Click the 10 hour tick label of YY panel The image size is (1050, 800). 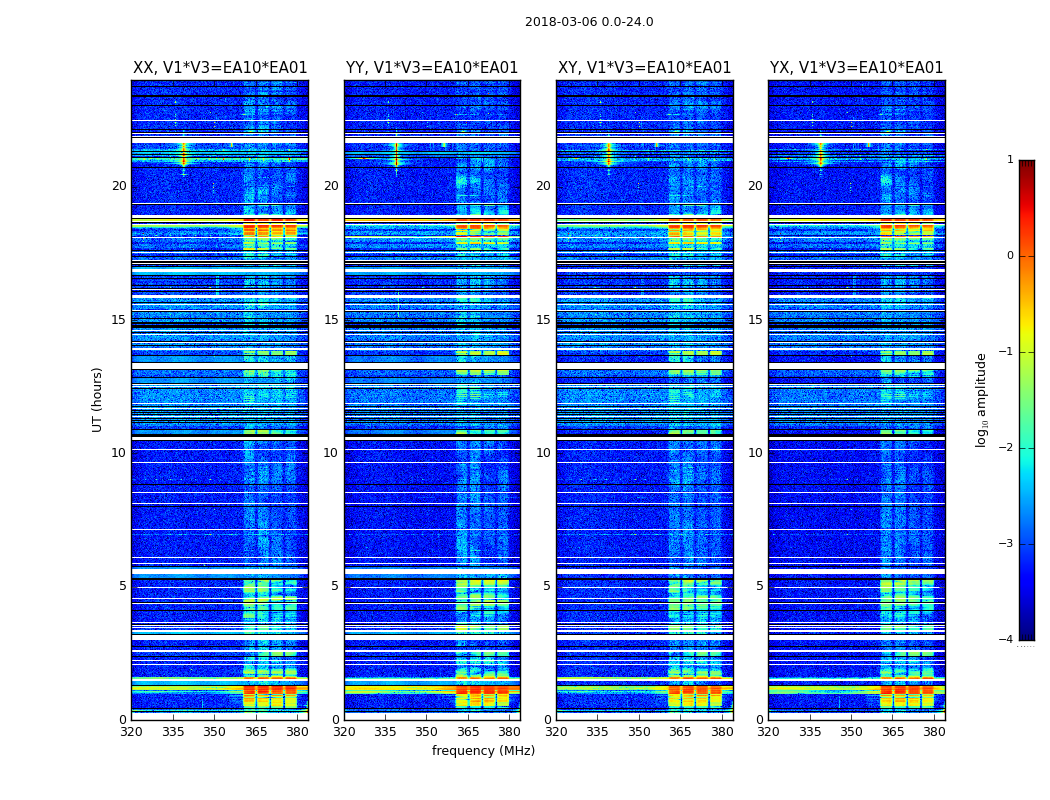[331, 453]
